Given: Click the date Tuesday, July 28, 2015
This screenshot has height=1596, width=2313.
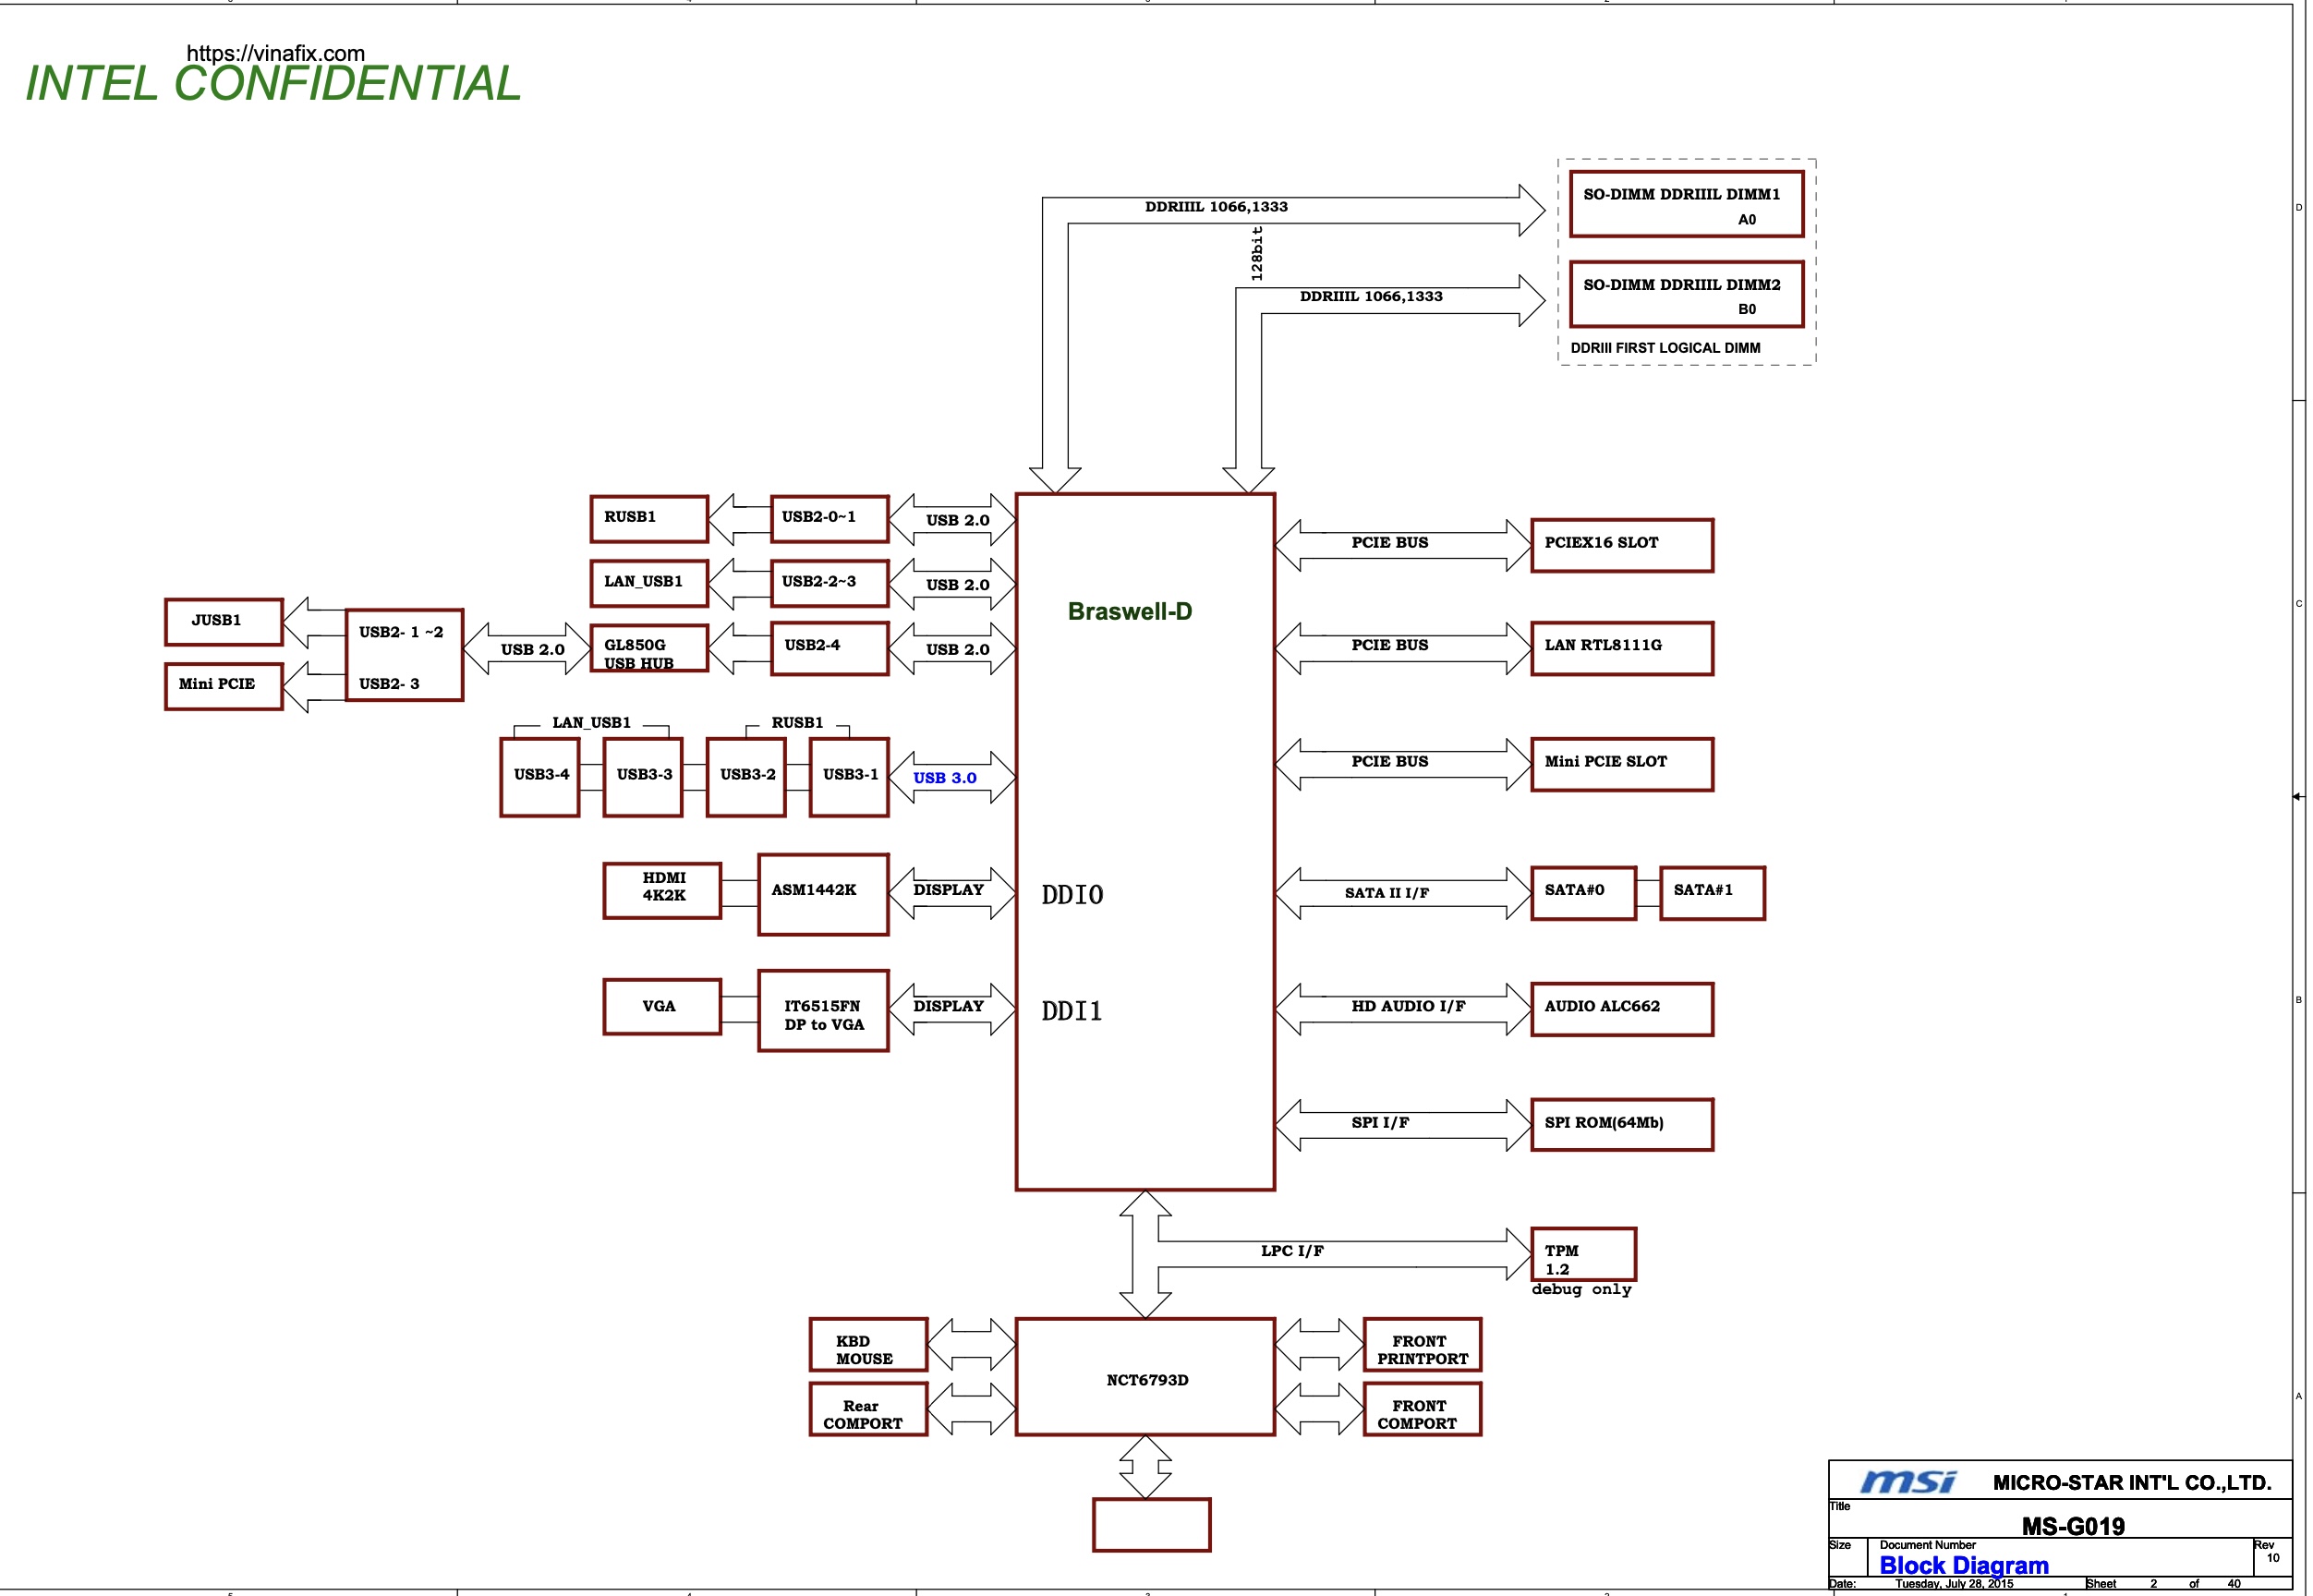Looking at the screenshot, I should coord(1954,1584).
